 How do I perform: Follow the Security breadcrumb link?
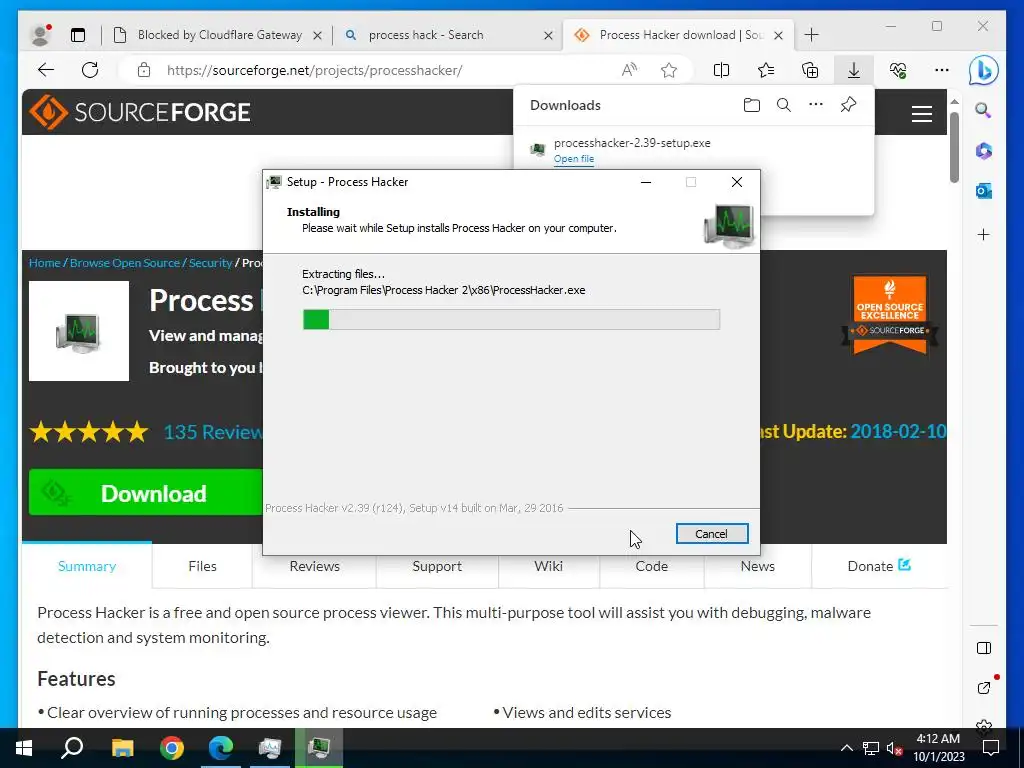click(x=210, y=263)
